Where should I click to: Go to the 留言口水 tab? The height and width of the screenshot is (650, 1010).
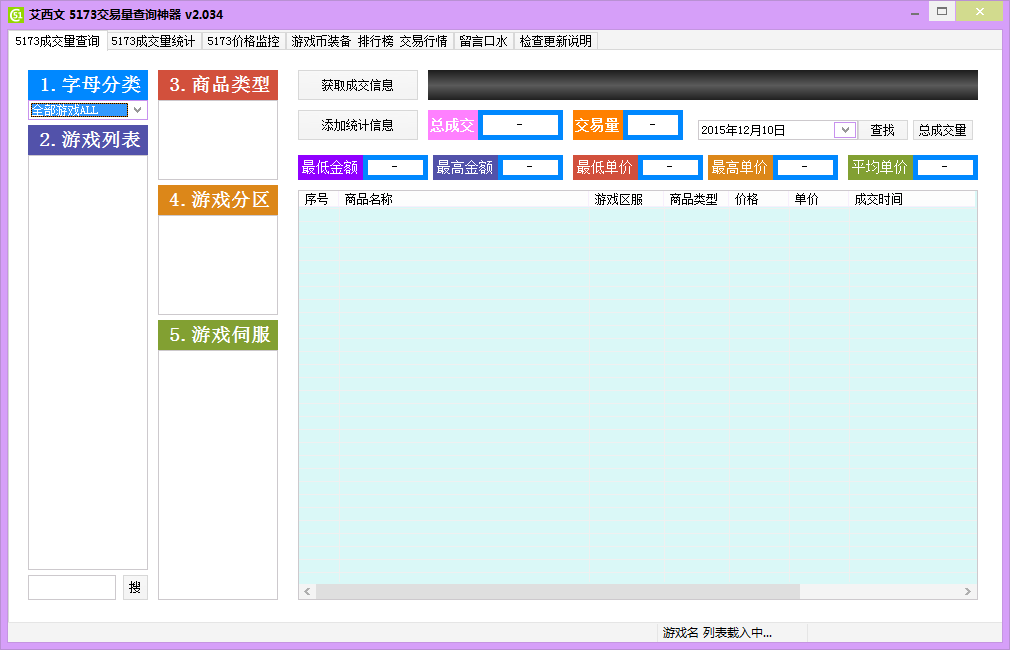[x=483, y=41]
